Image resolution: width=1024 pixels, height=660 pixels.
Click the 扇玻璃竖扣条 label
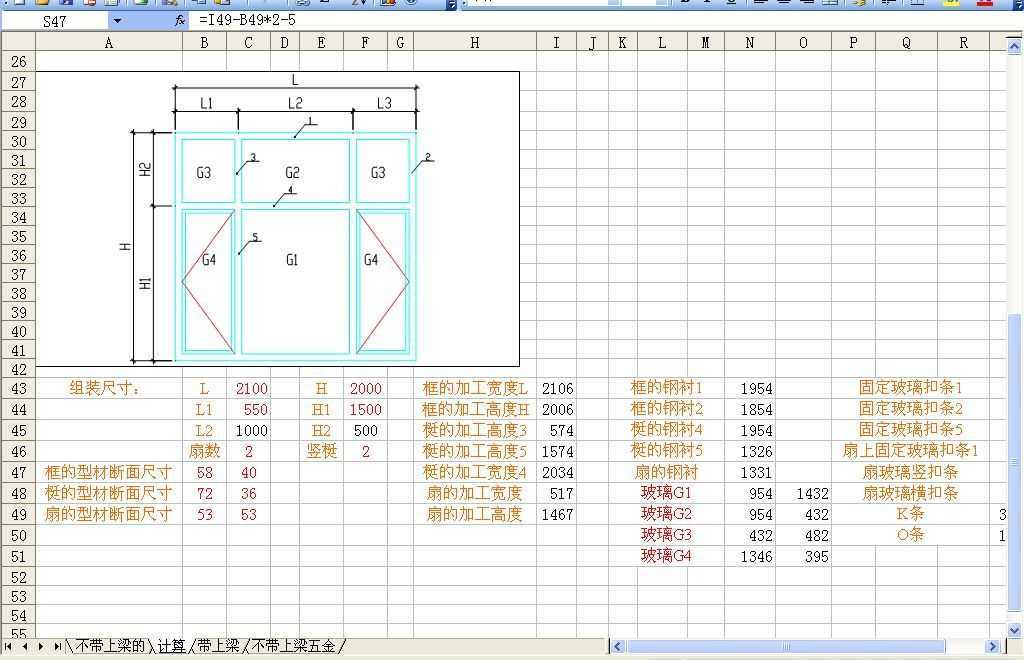[x=910, y=472]
